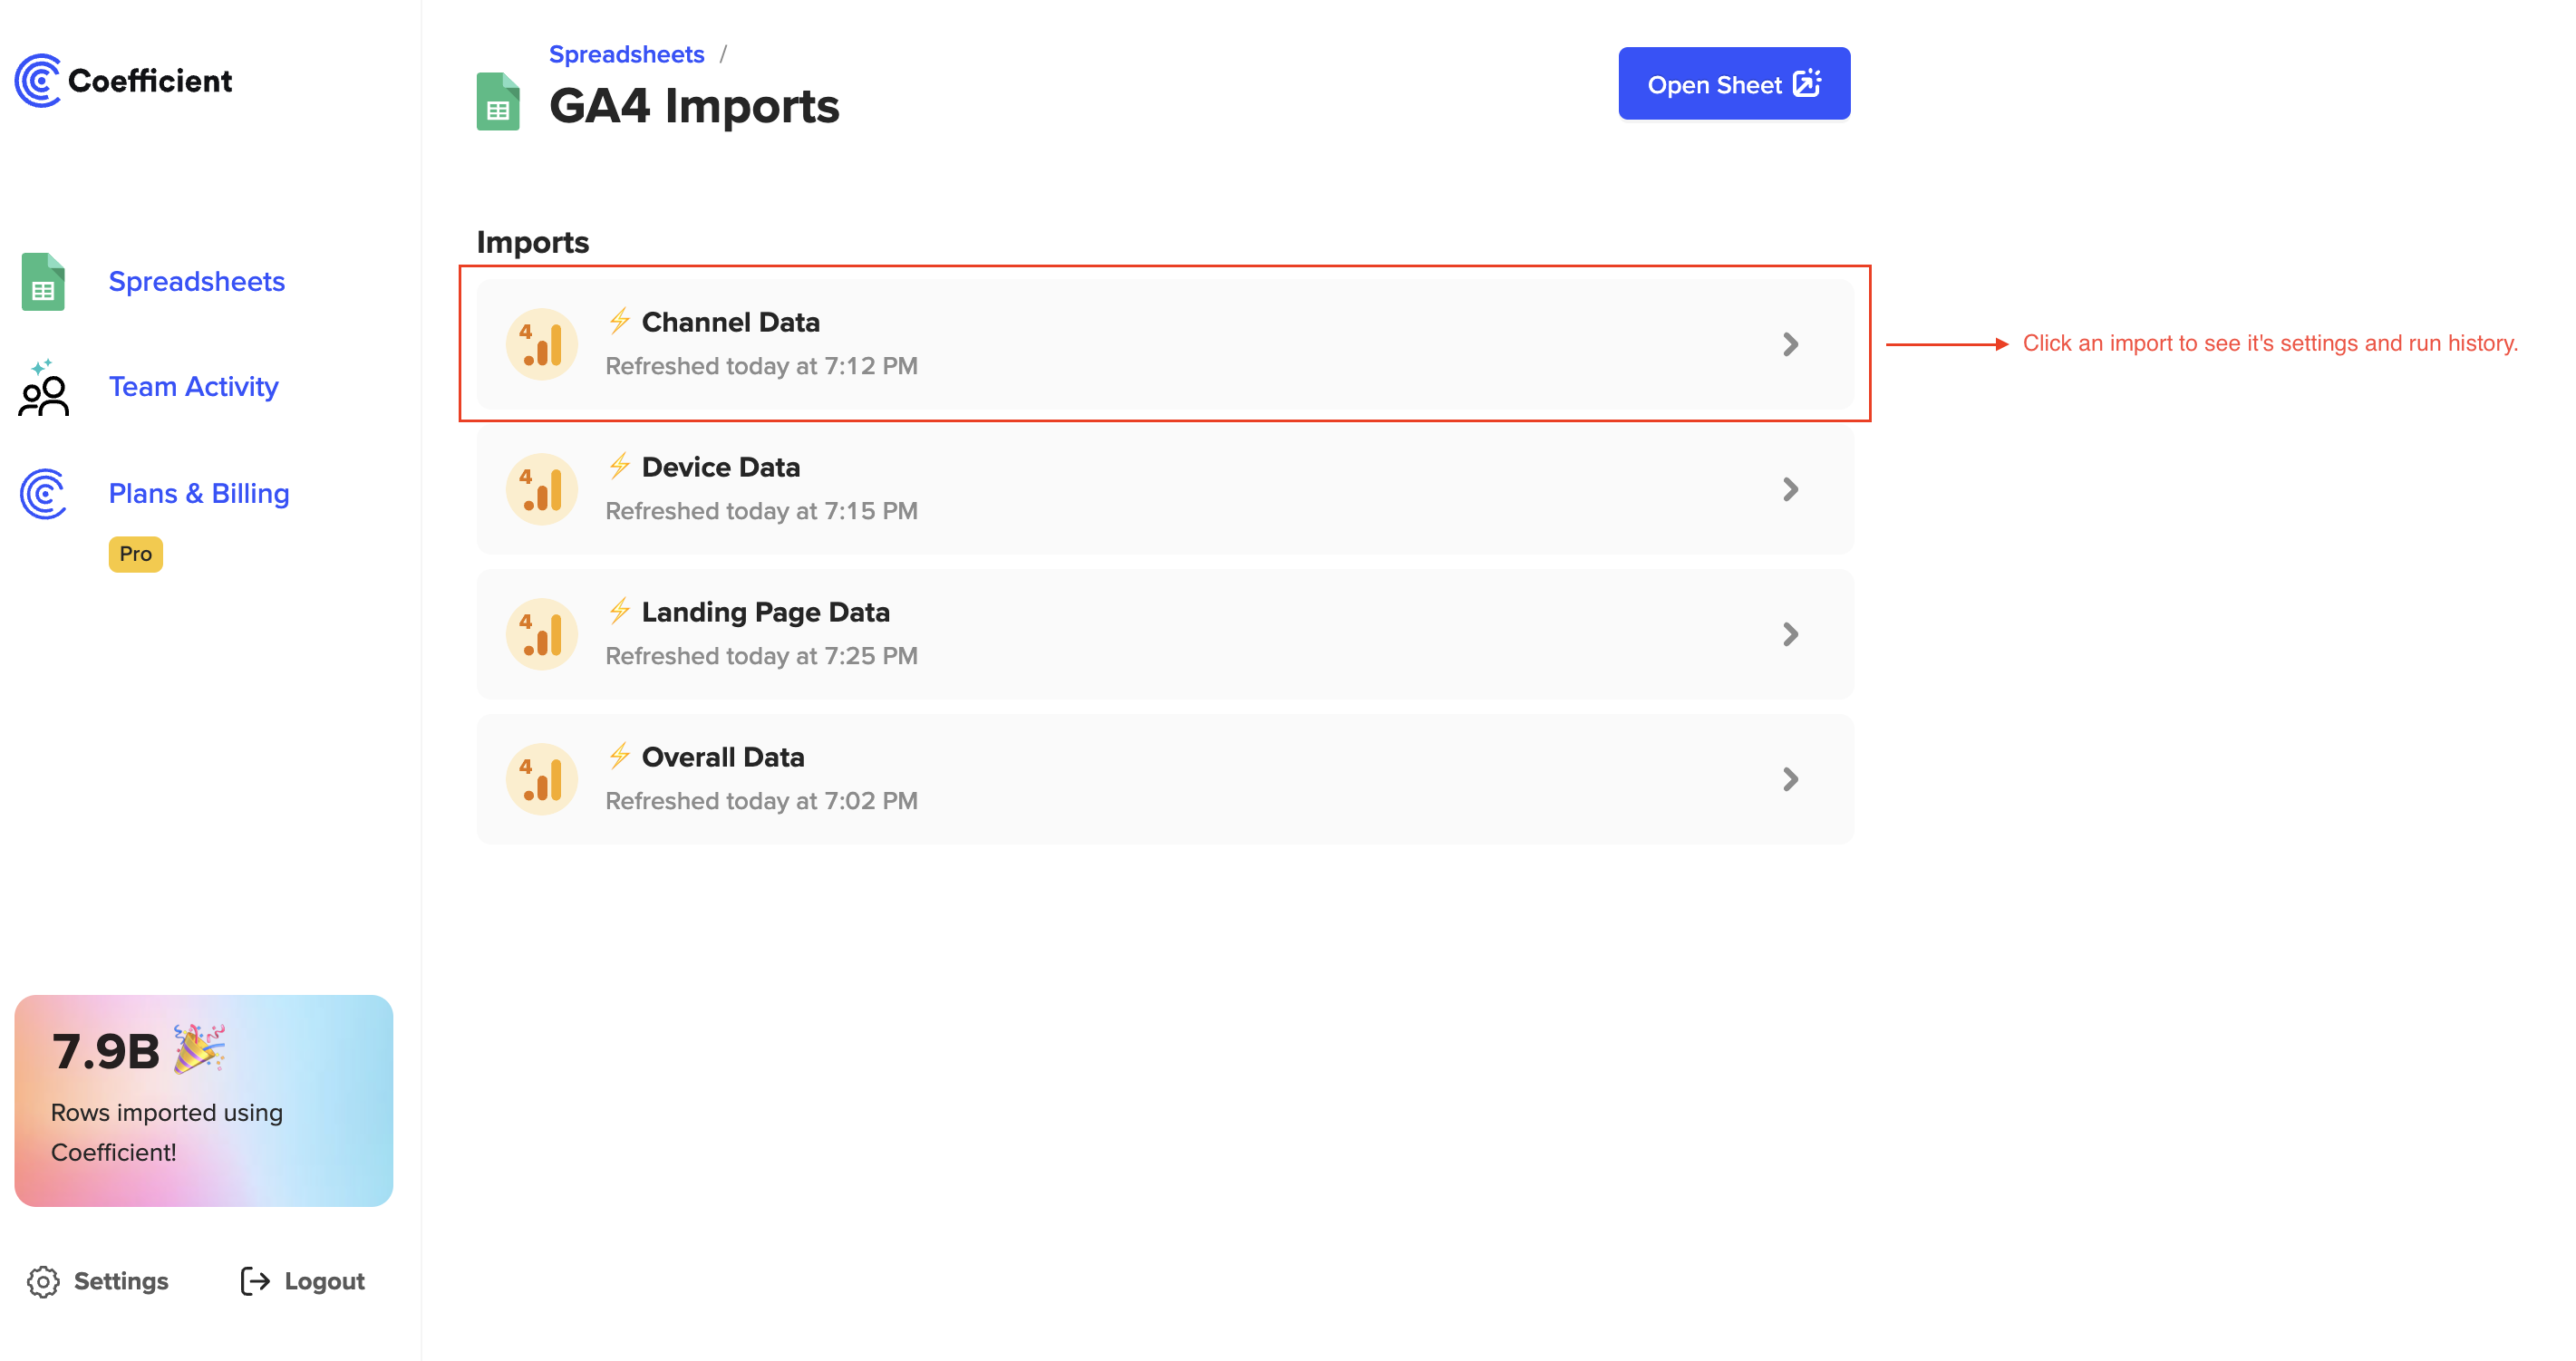The width and height of the screenshot is (2576, 1361).
Task: Click the GA4 Imports green sheet icon
Action: pos(498,102)
